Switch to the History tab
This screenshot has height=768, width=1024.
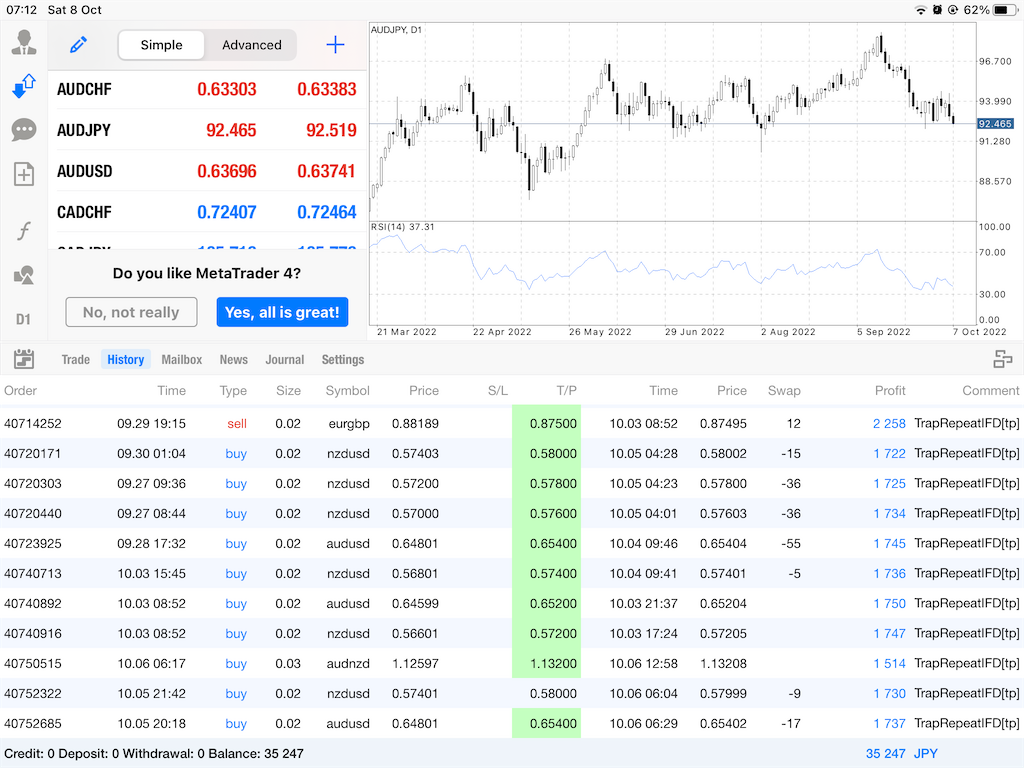pos(125,360)
